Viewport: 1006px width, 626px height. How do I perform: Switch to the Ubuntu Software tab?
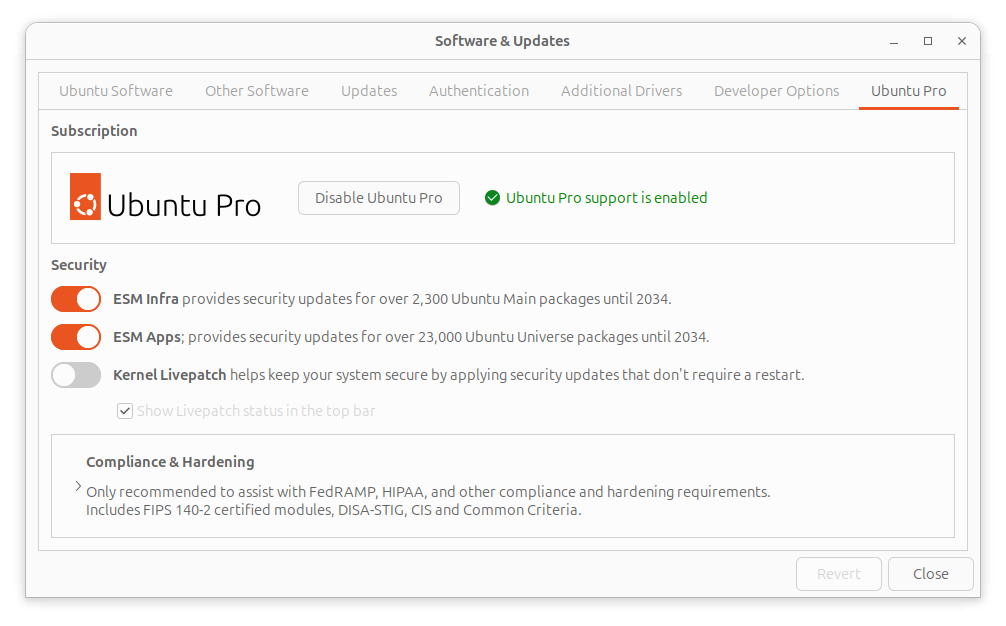(116, 91)
